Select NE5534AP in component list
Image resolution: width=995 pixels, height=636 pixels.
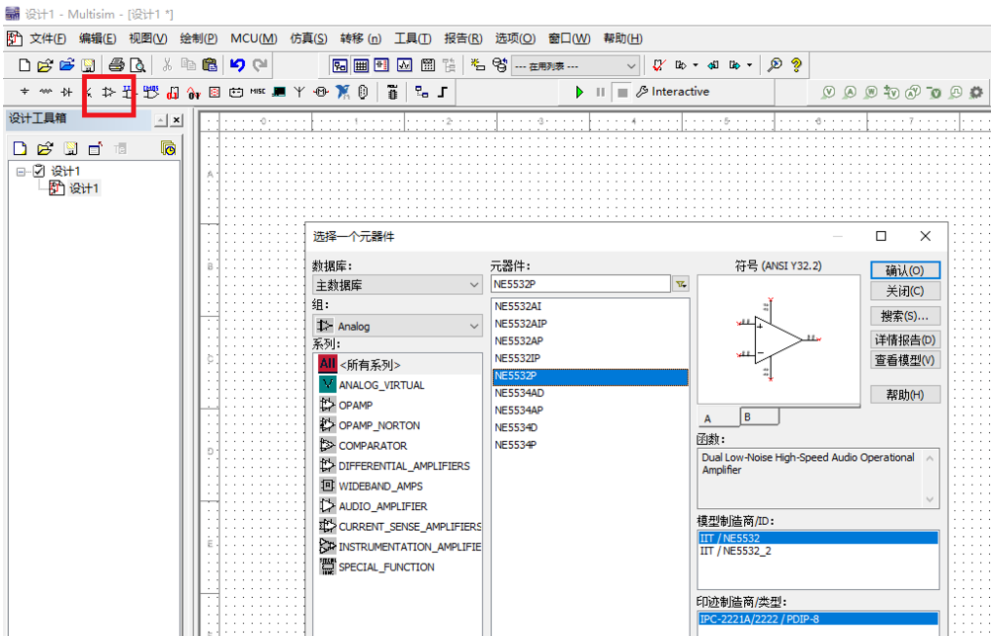point(519,410)
